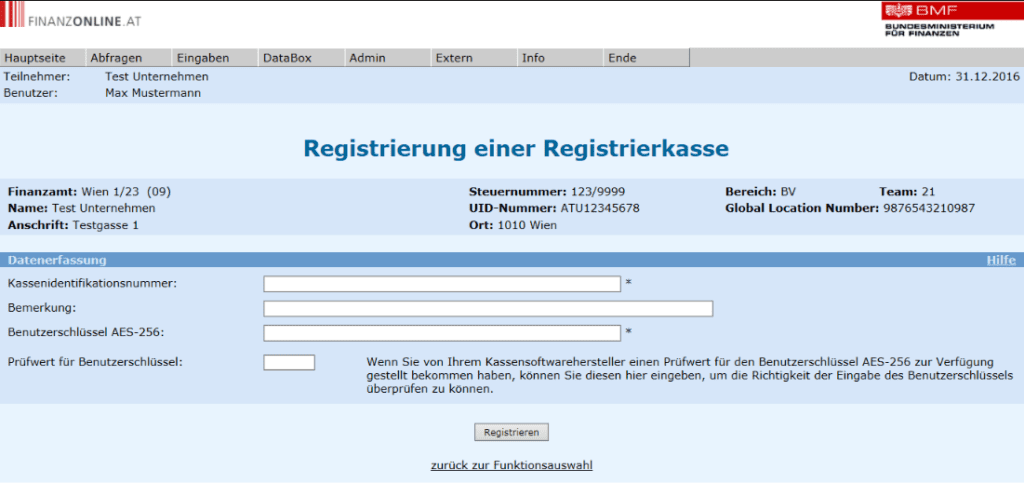Open the Extern menu
Viewport: 1024px width, 483px height.
point(454,58)
